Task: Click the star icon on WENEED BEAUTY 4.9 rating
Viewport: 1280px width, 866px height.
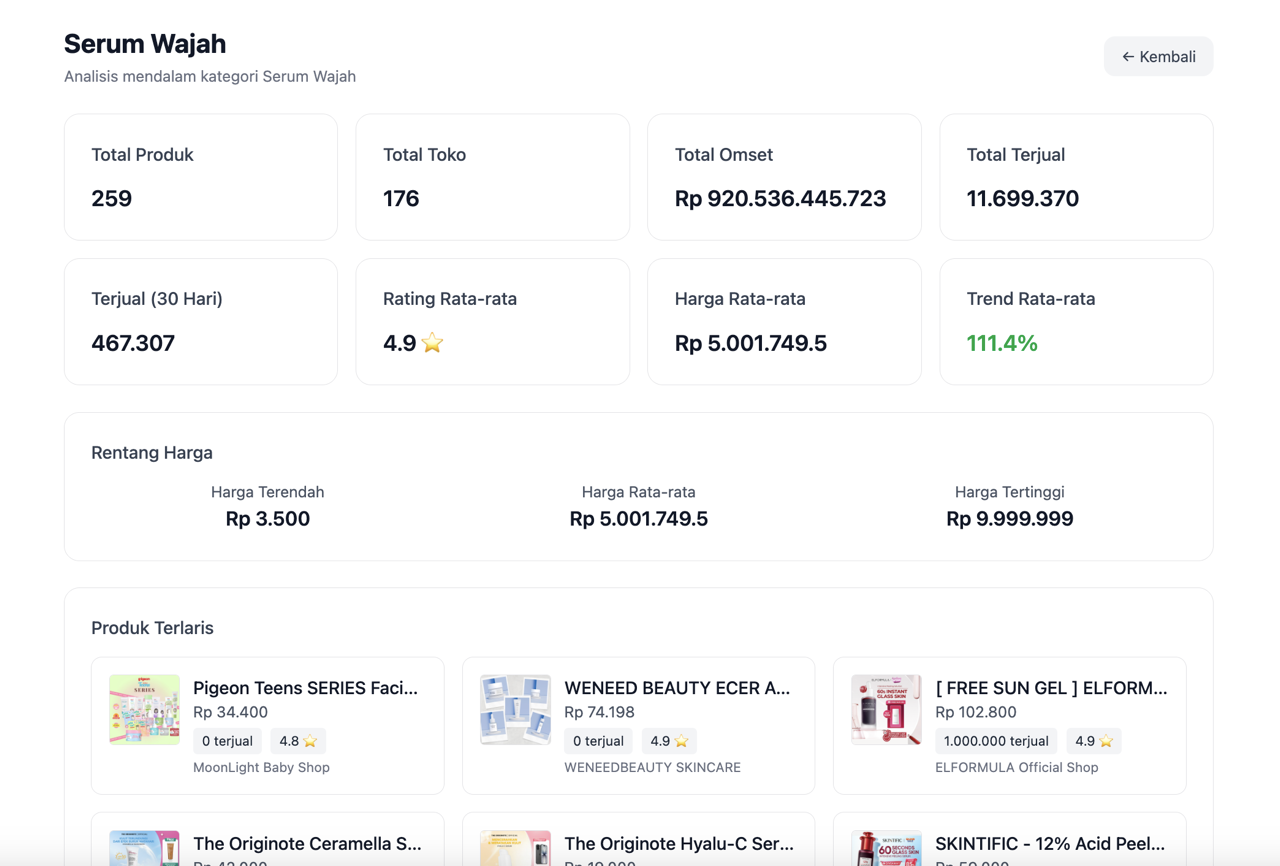Action: point(681,741)
